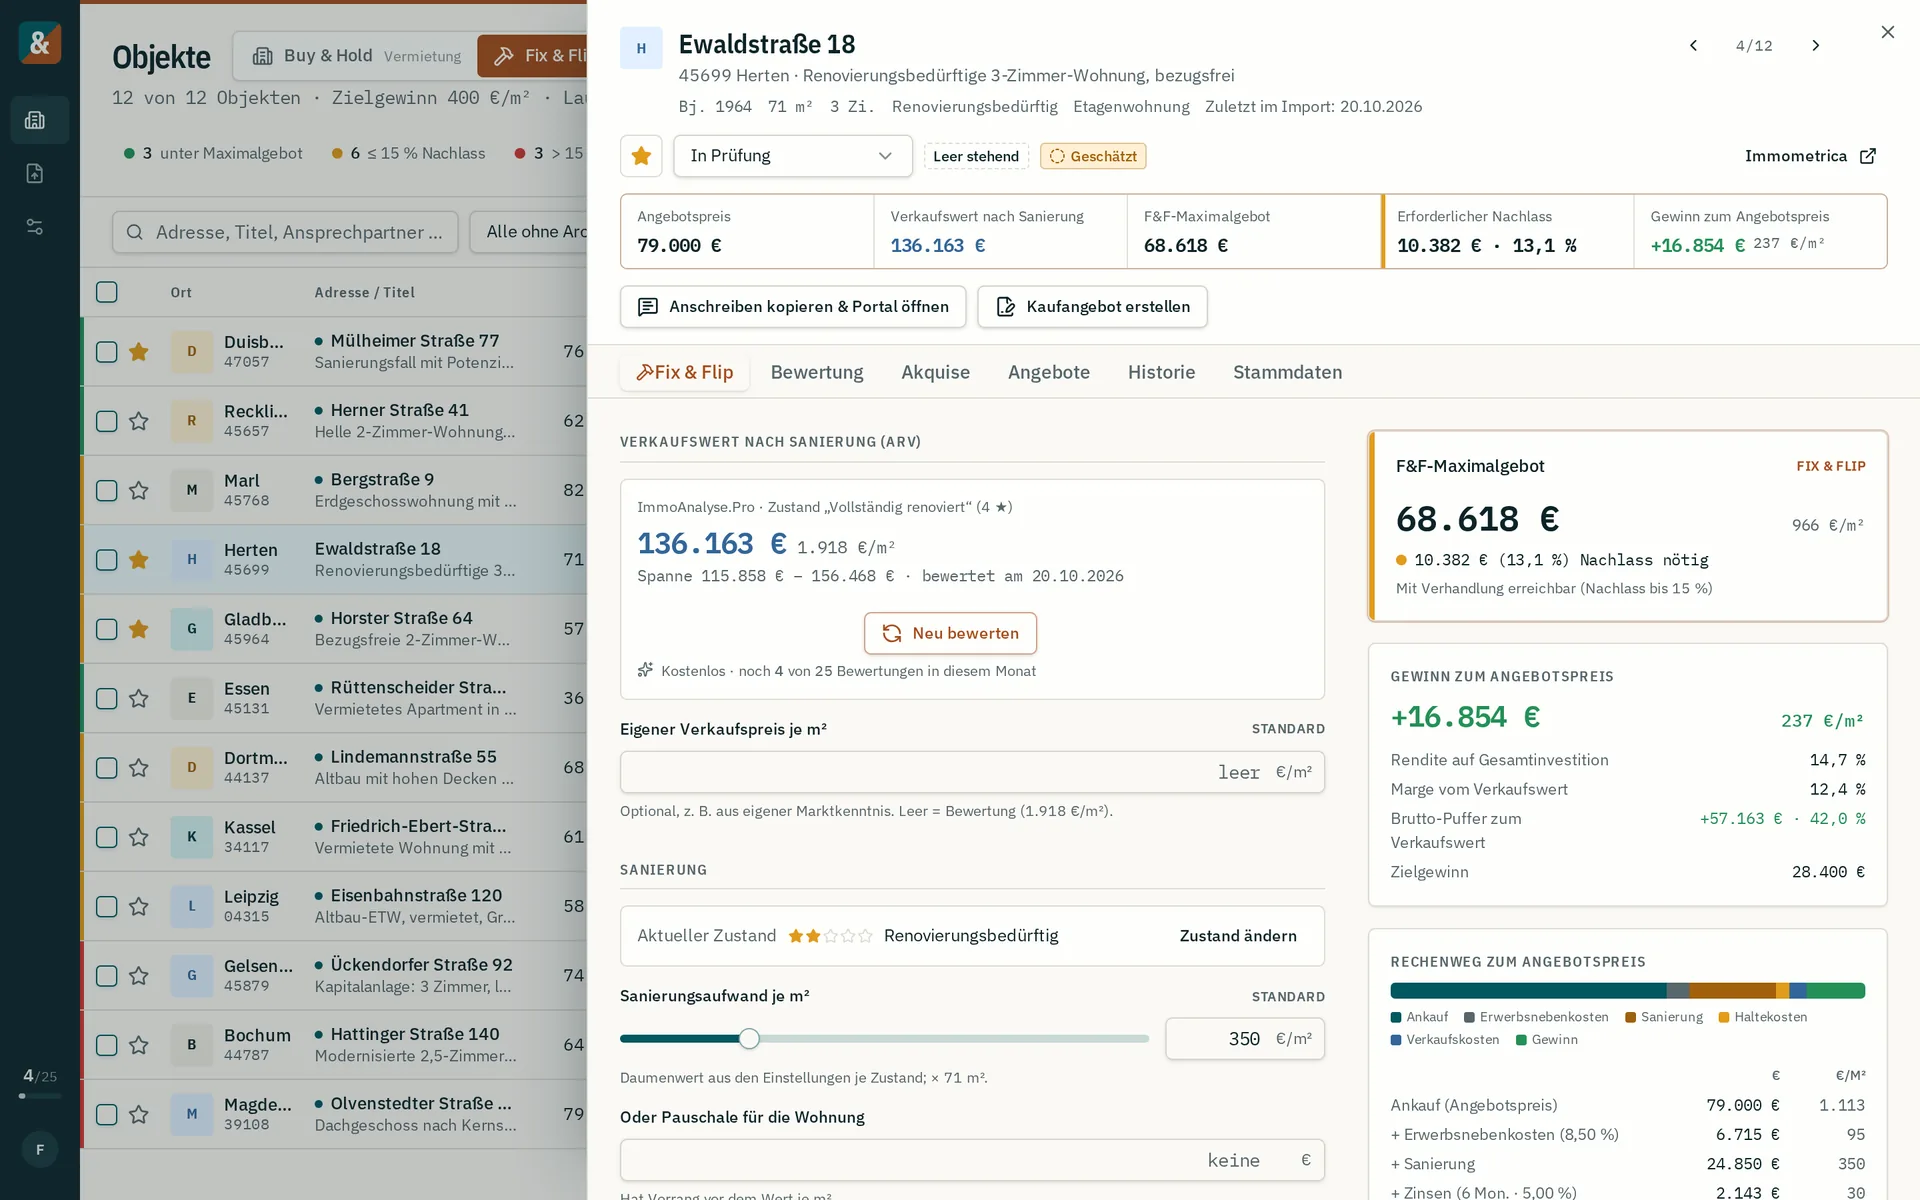Open the settings sliders sidebar icon
Viewport: 1920px width, 1200px height.
tap(35, 227)
